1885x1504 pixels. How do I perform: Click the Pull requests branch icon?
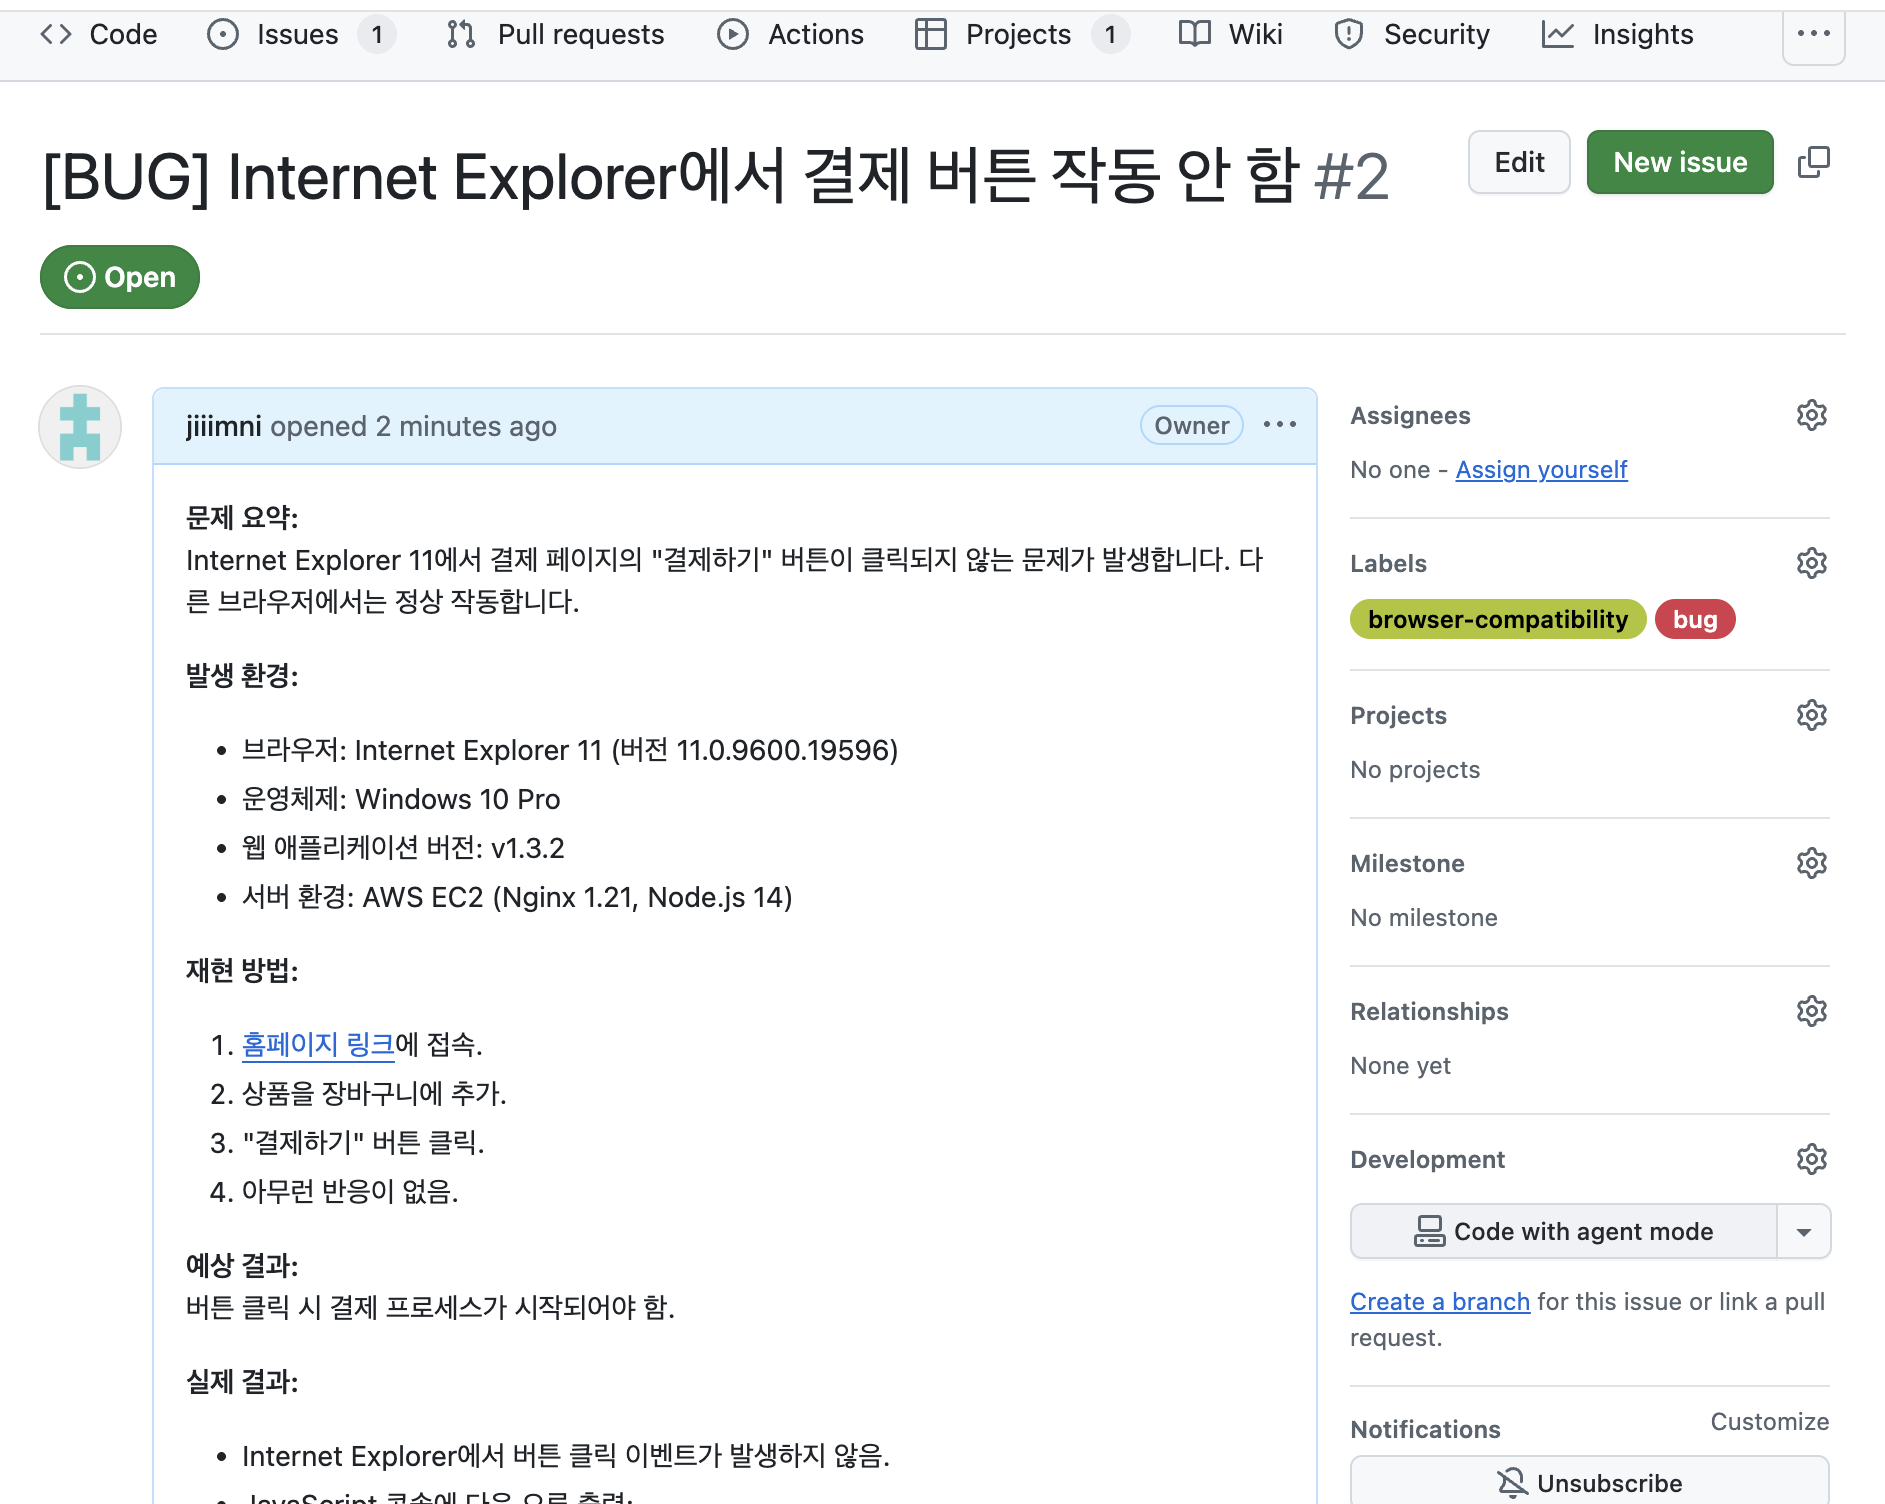(461, 35)
